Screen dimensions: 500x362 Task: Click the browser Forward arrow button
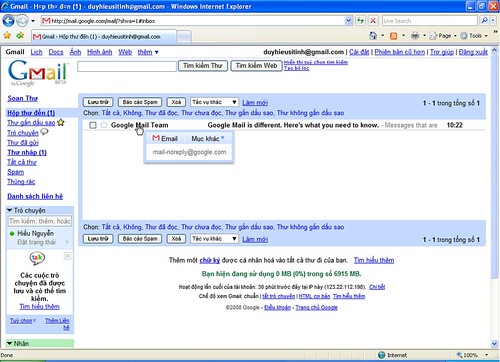[x=22, y=21]
